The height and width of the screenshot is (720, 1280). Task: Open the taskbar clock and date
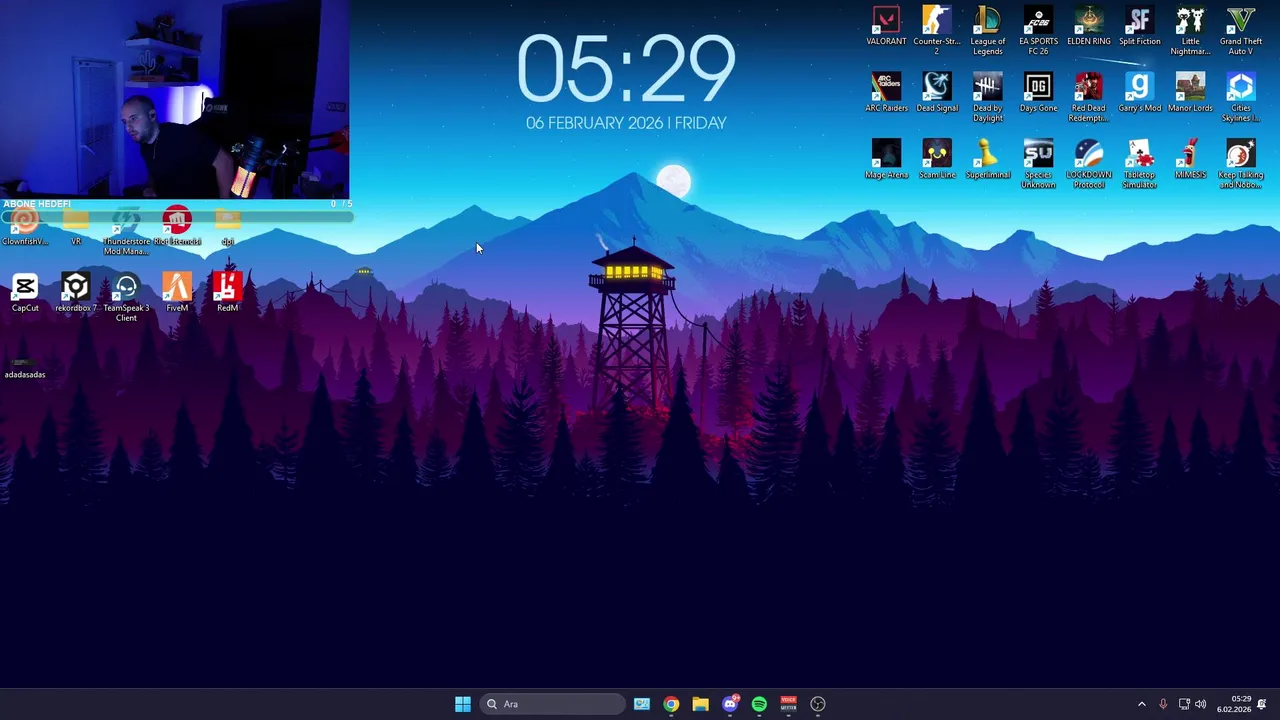tap(1232, 704)
